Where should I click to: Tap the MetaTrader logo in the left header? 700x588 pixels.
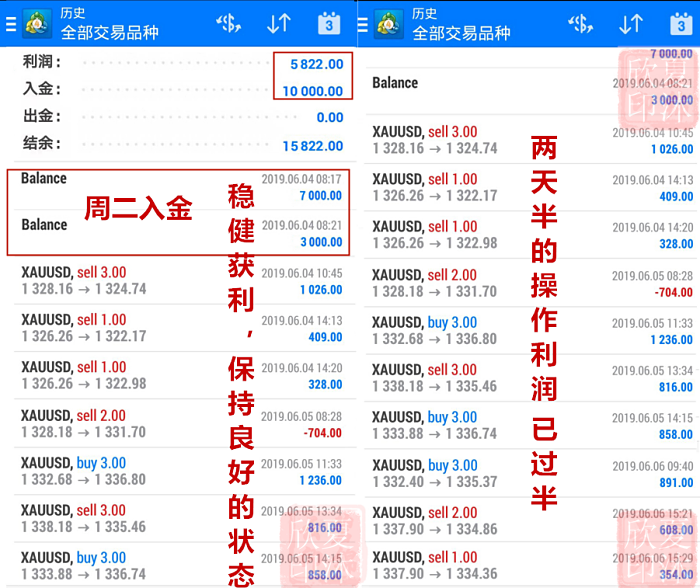36,24
